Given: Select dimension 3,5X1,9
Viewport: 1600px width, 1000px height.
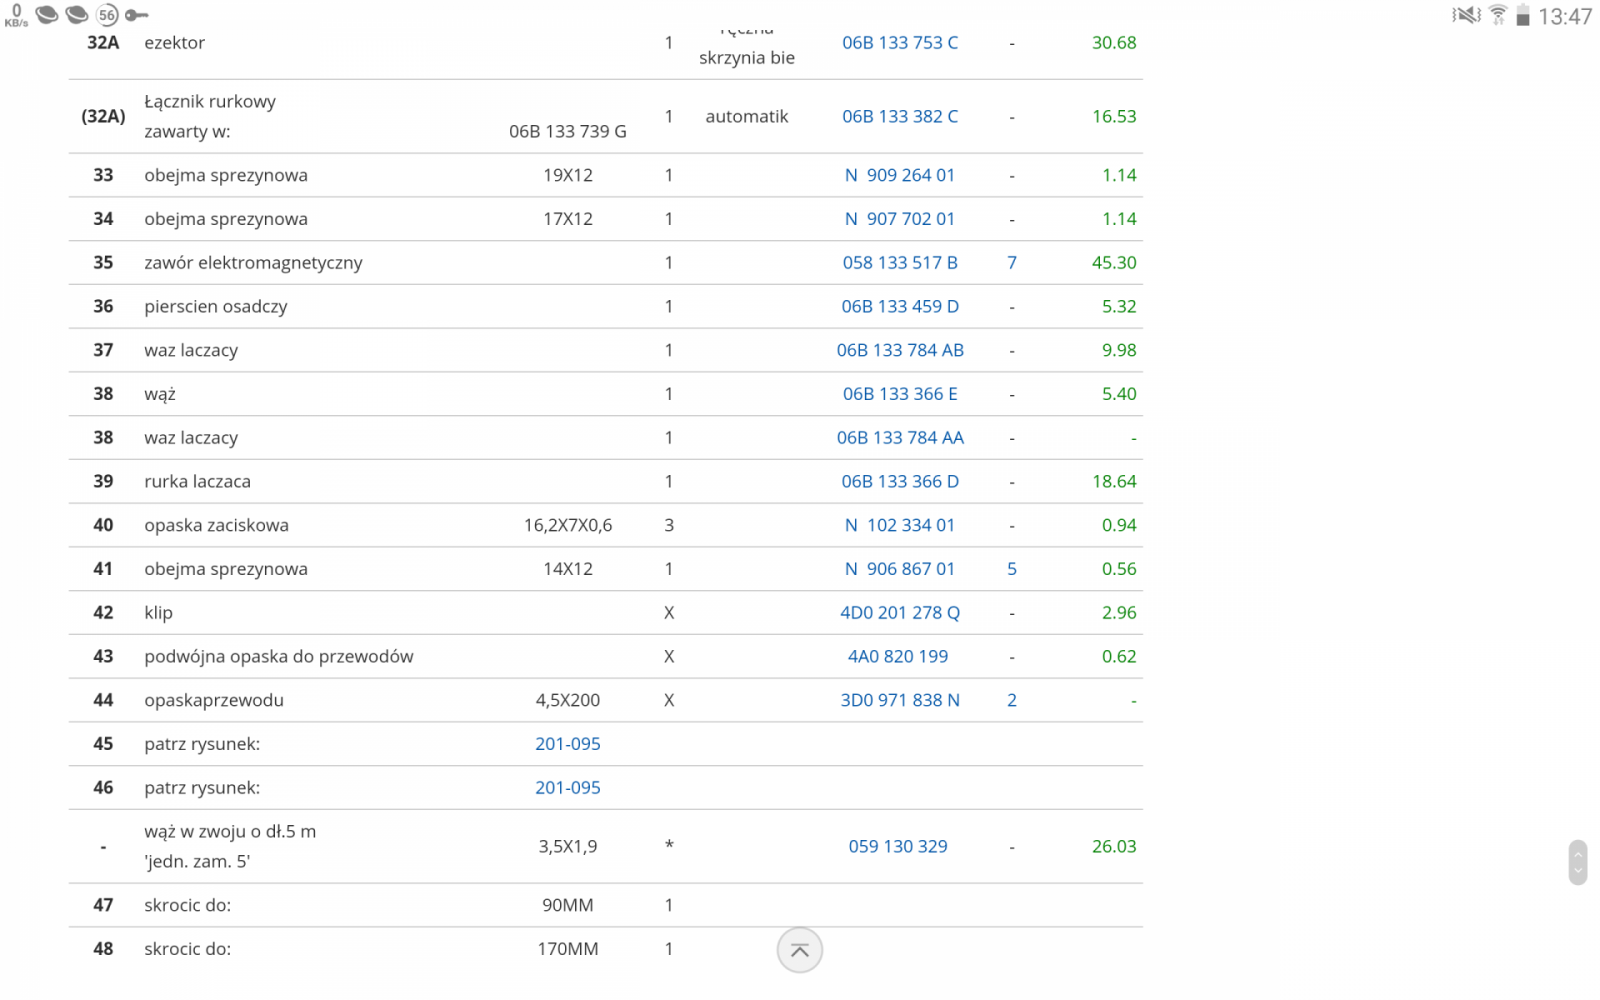Looking at the screenshot, I should (x=568, y=847).
